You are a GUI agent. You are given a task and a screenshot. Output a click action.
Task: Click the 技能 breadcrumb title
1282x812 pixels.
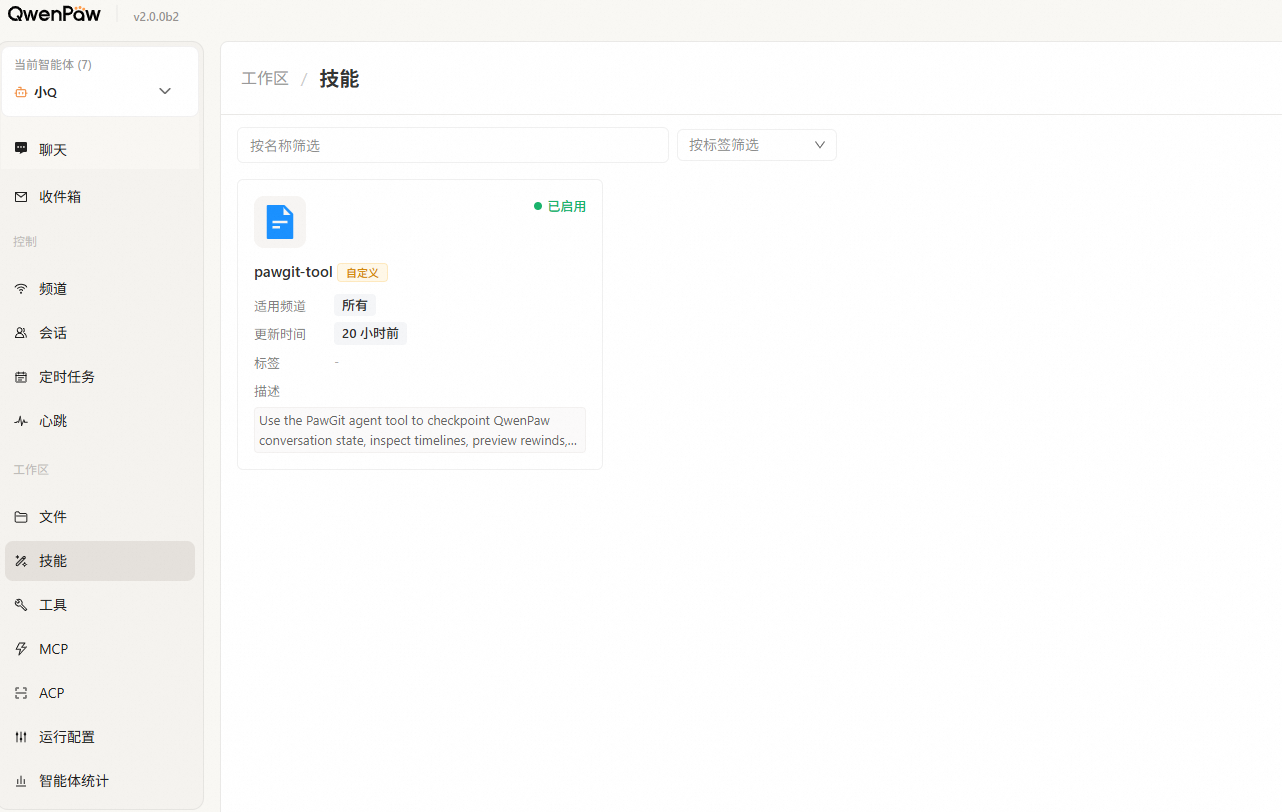(339, 78)
